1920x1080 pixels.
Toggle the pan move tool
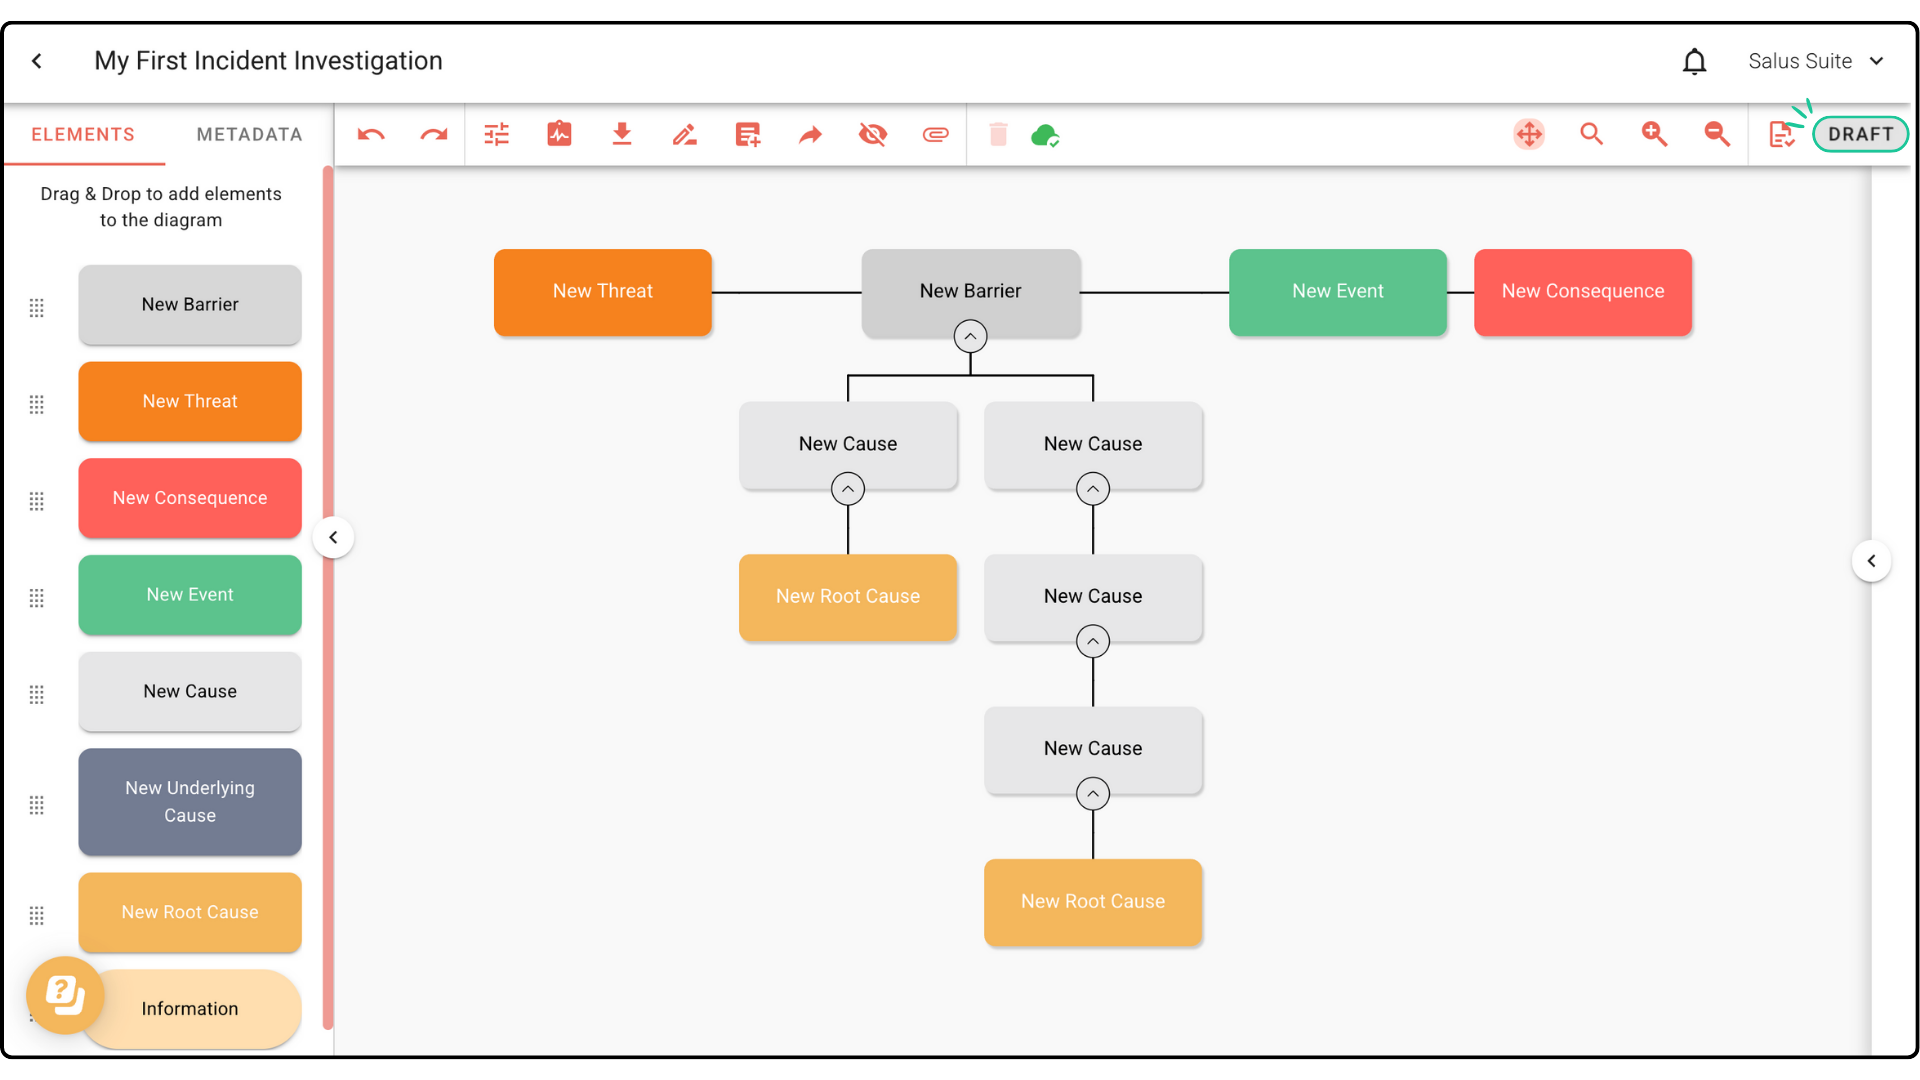click(x=1529, y=134)
